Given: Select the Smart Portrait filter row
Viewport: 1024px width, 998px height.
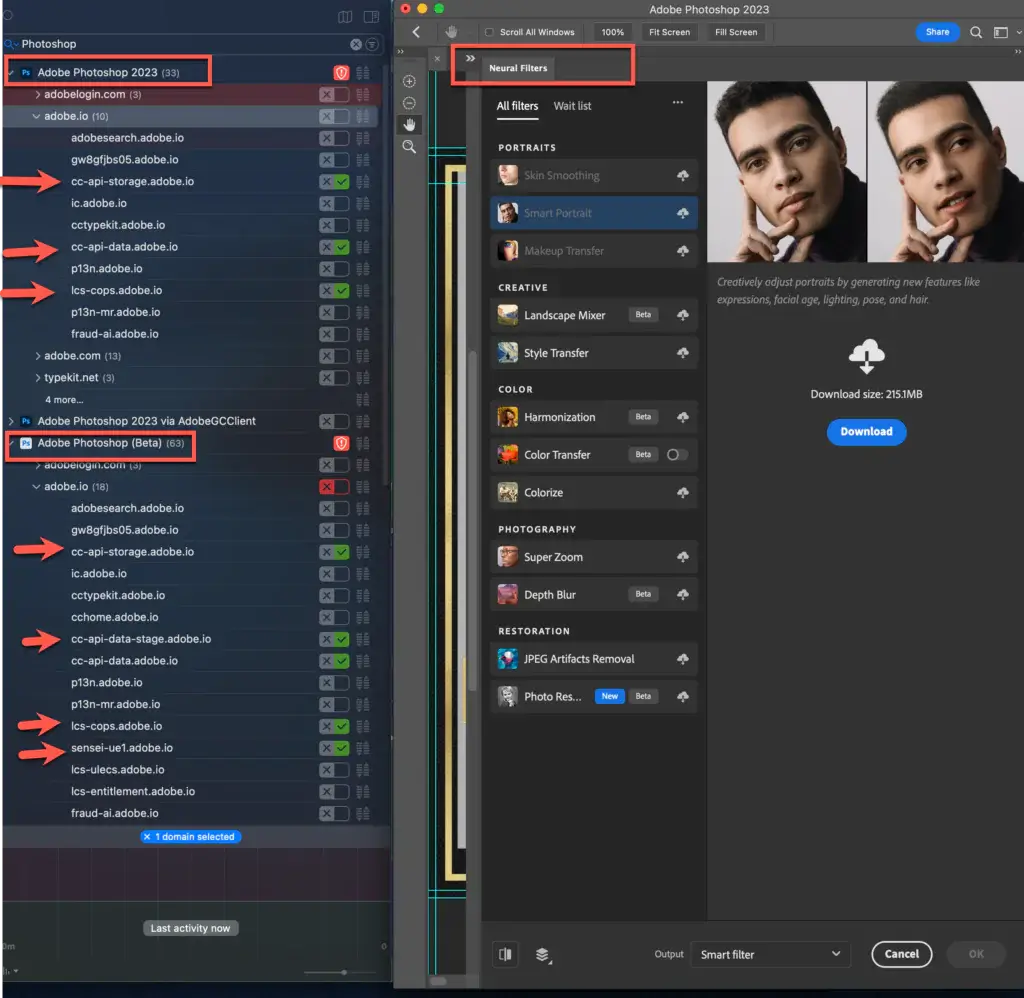Looking at the screenshot, I should click(594, 213).
